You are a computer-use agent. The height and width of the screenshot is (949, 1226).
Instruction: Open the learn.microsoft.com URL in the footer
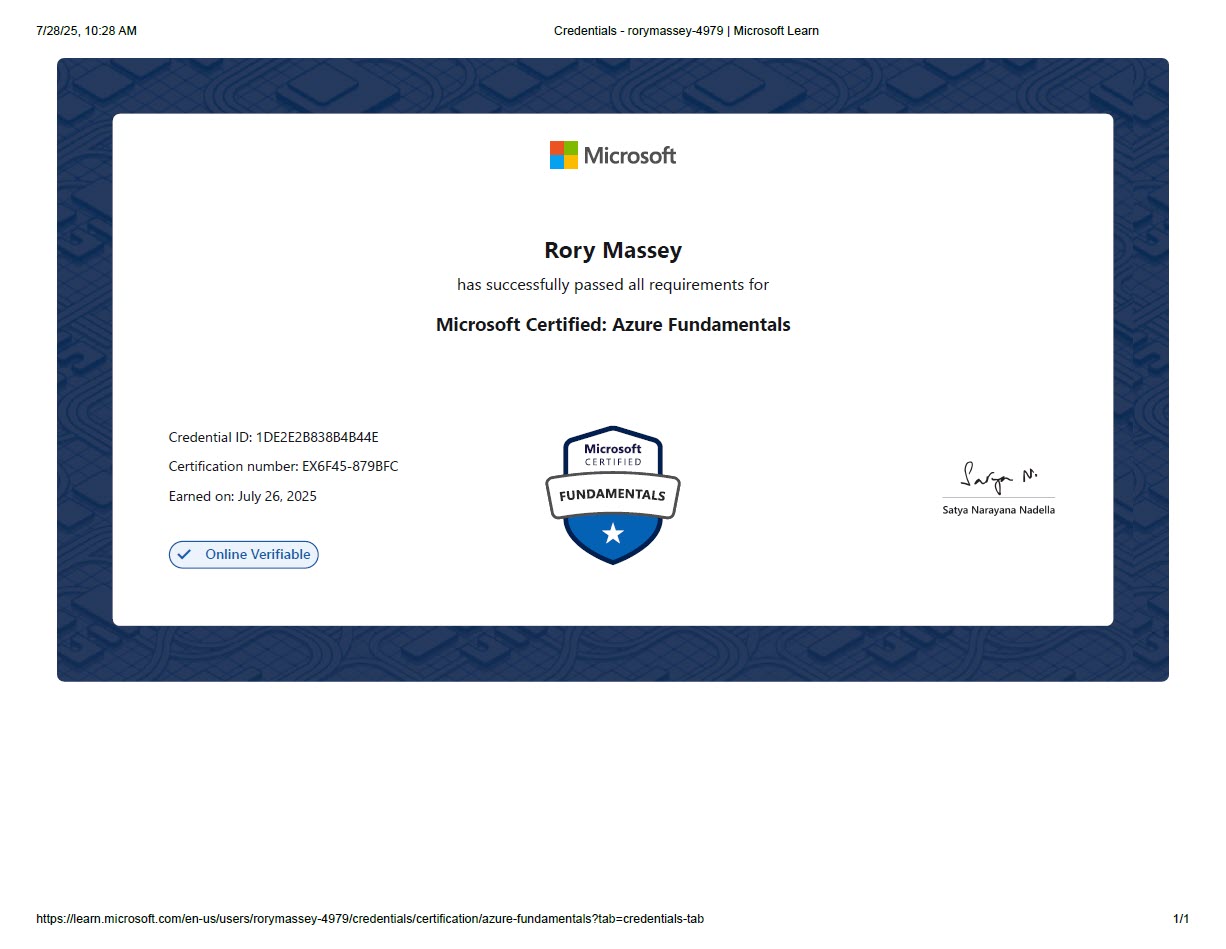click(x=369, y=919)
